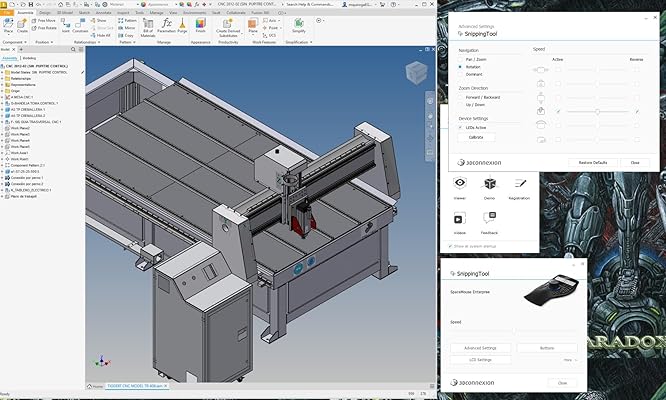The image size is (666, 400).
Task: Open the More dropdown in SpaceMouse panel
Action: click(x=570, y=359)
